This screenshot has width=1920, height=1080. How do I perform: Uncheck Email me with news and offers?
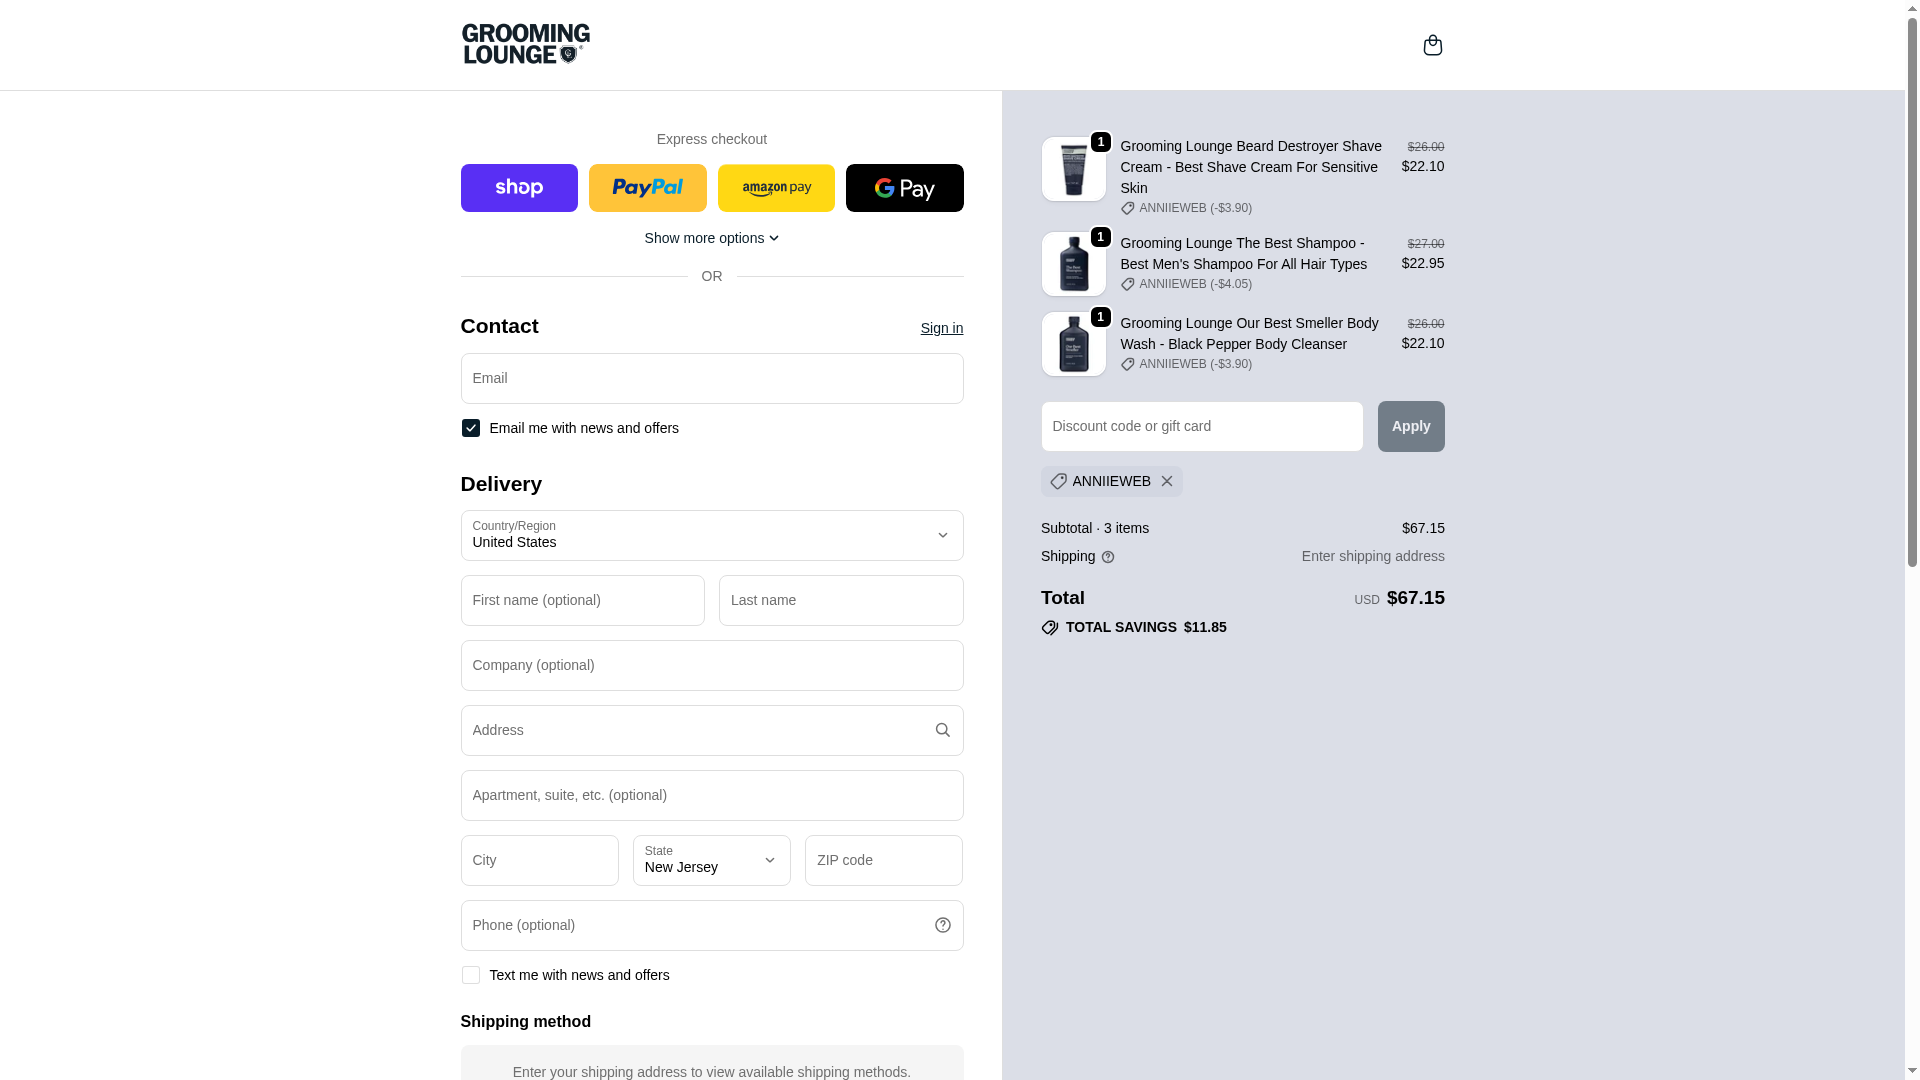click(471, 428)
